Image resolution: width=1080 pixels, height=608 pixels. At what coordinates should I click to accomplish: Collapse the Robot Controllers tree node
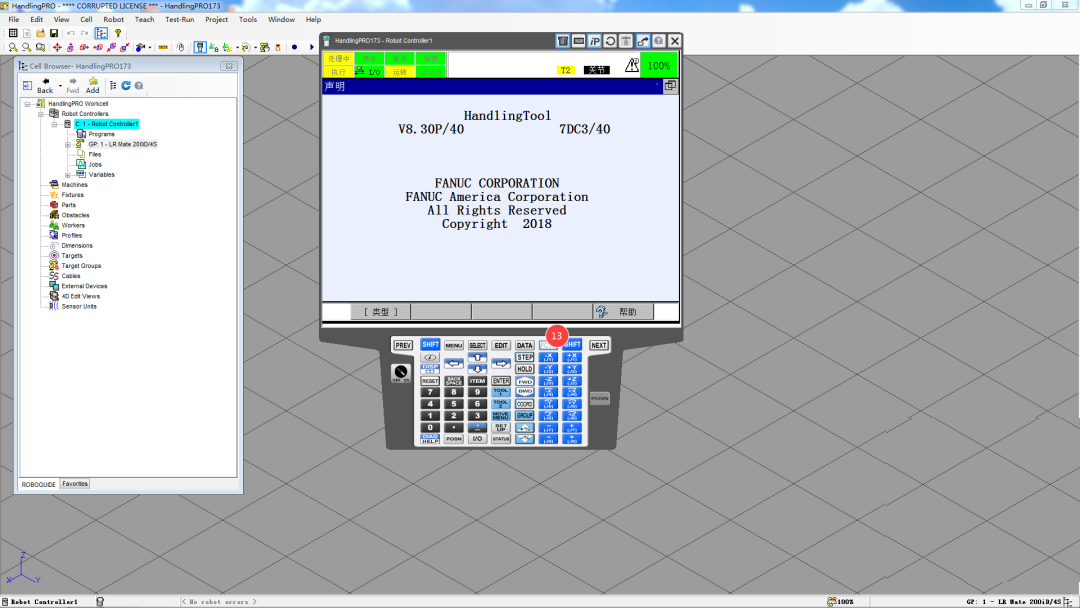click(41, 114)
